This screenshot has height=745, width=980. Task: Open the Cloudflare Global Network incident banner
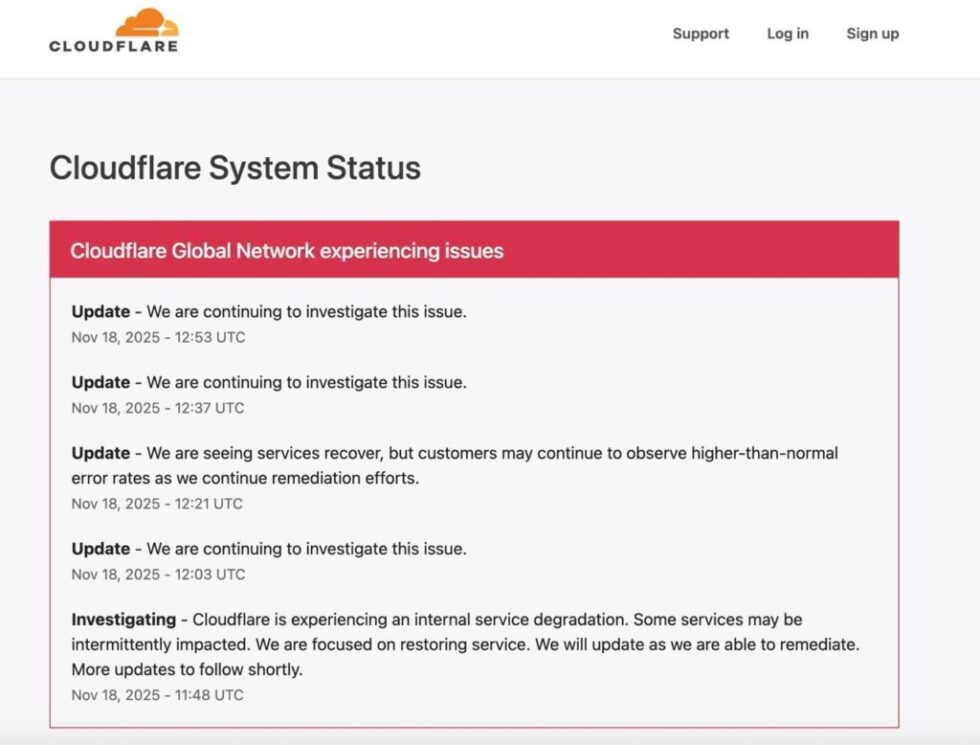point(289,251)
